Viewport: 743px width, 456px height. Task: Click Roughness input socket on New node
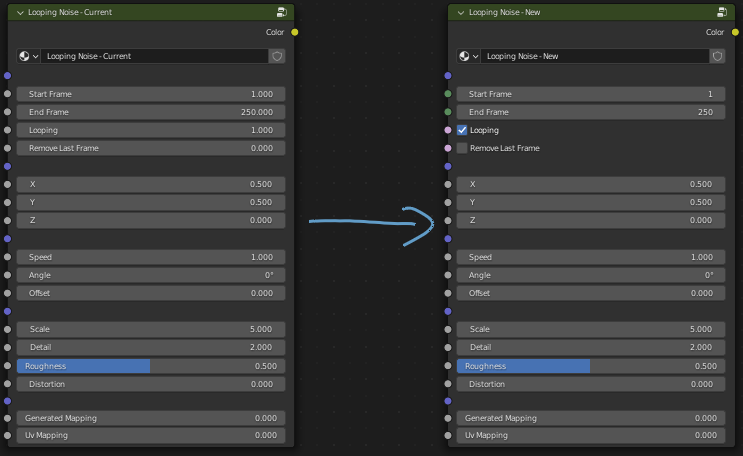pos(448,365)
